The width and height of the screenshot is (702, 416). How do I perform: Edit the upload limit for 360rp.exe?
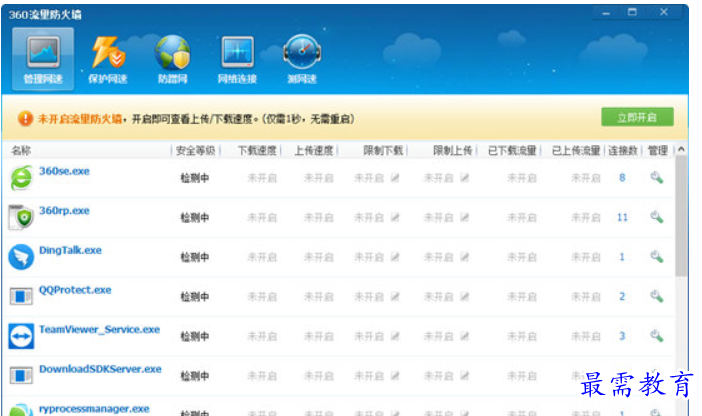(x=465, y=217)
